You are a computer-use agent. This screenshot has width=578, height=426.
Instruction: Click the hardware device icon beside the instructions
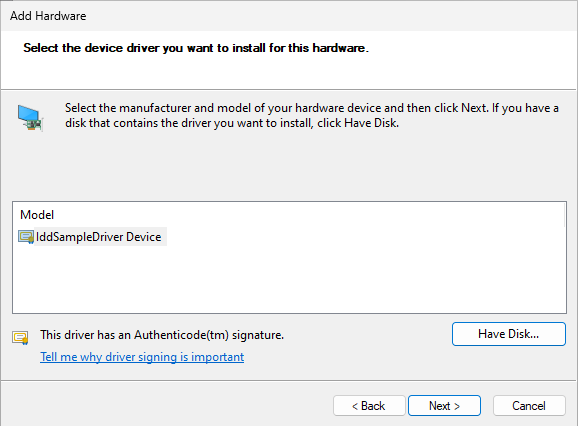pyautogui.click(x=31, y=118)
